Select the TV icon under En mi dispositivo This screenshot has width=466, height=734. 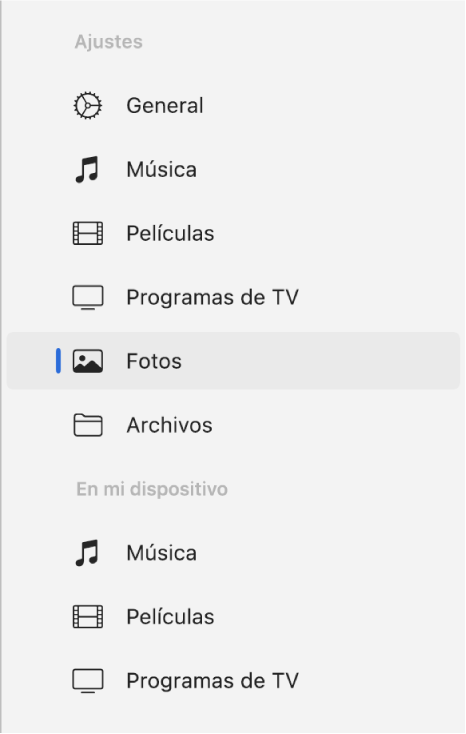click(x=88, y=681)
